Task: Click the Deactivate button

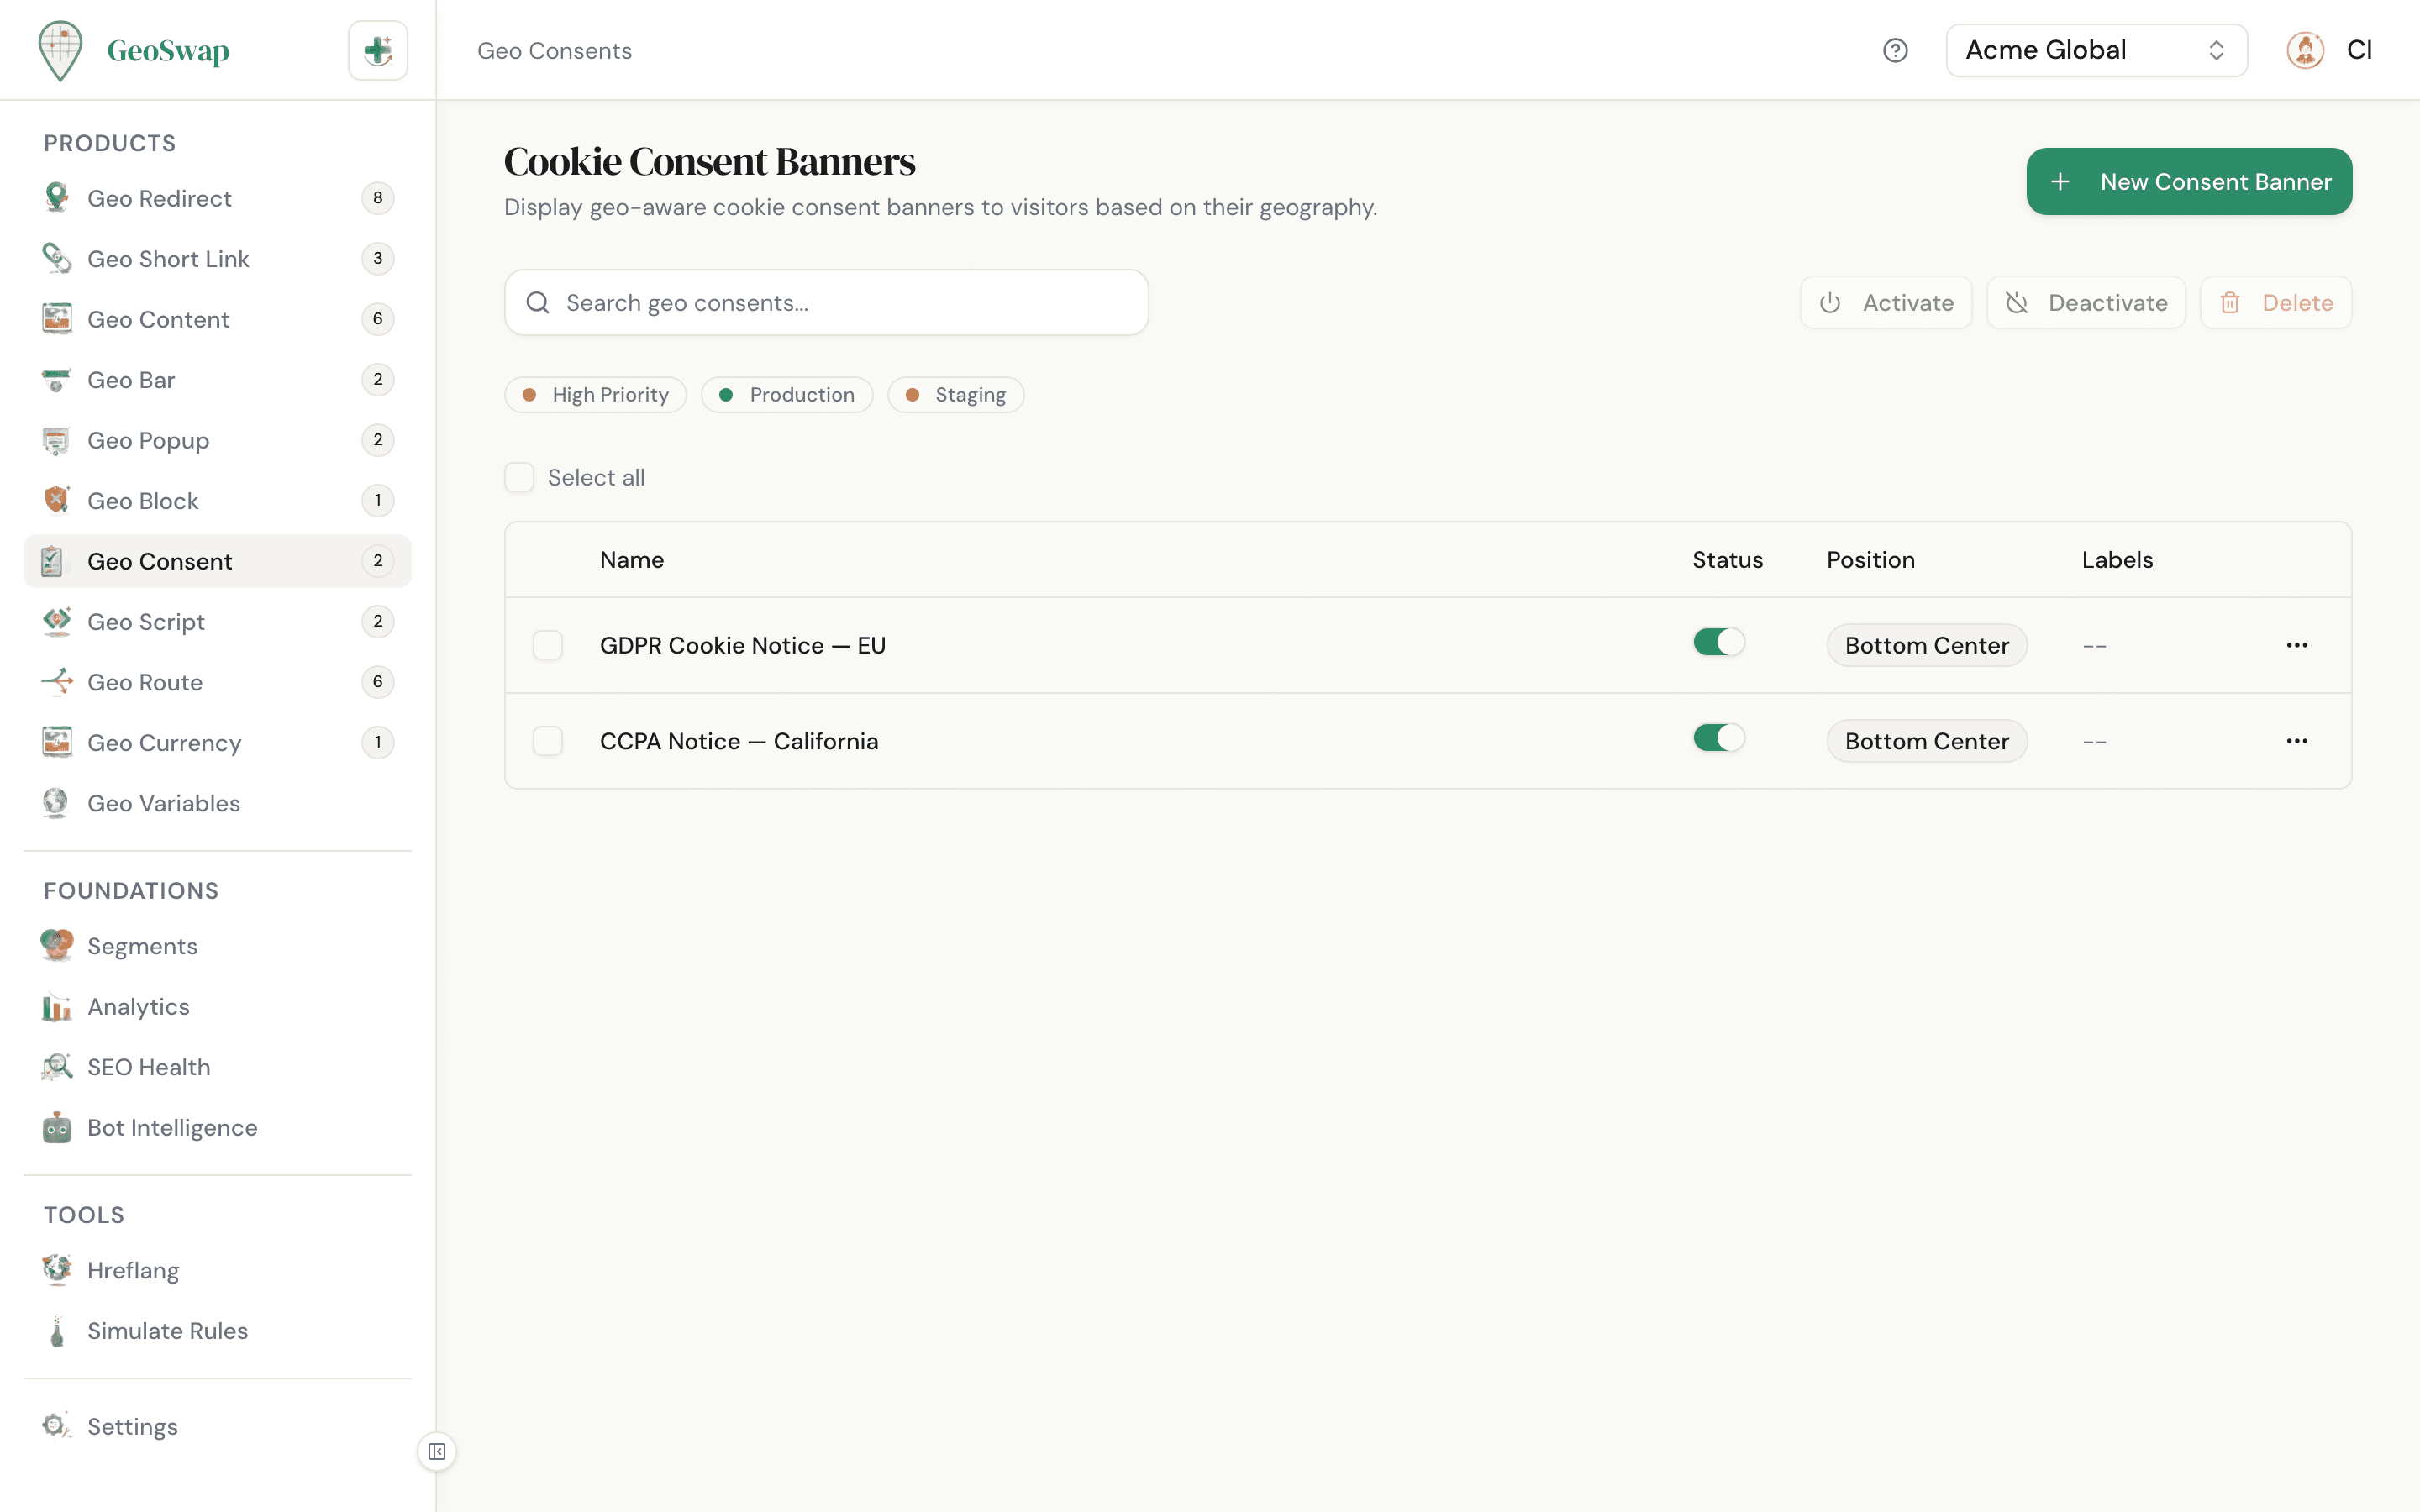Action: 2086,302
